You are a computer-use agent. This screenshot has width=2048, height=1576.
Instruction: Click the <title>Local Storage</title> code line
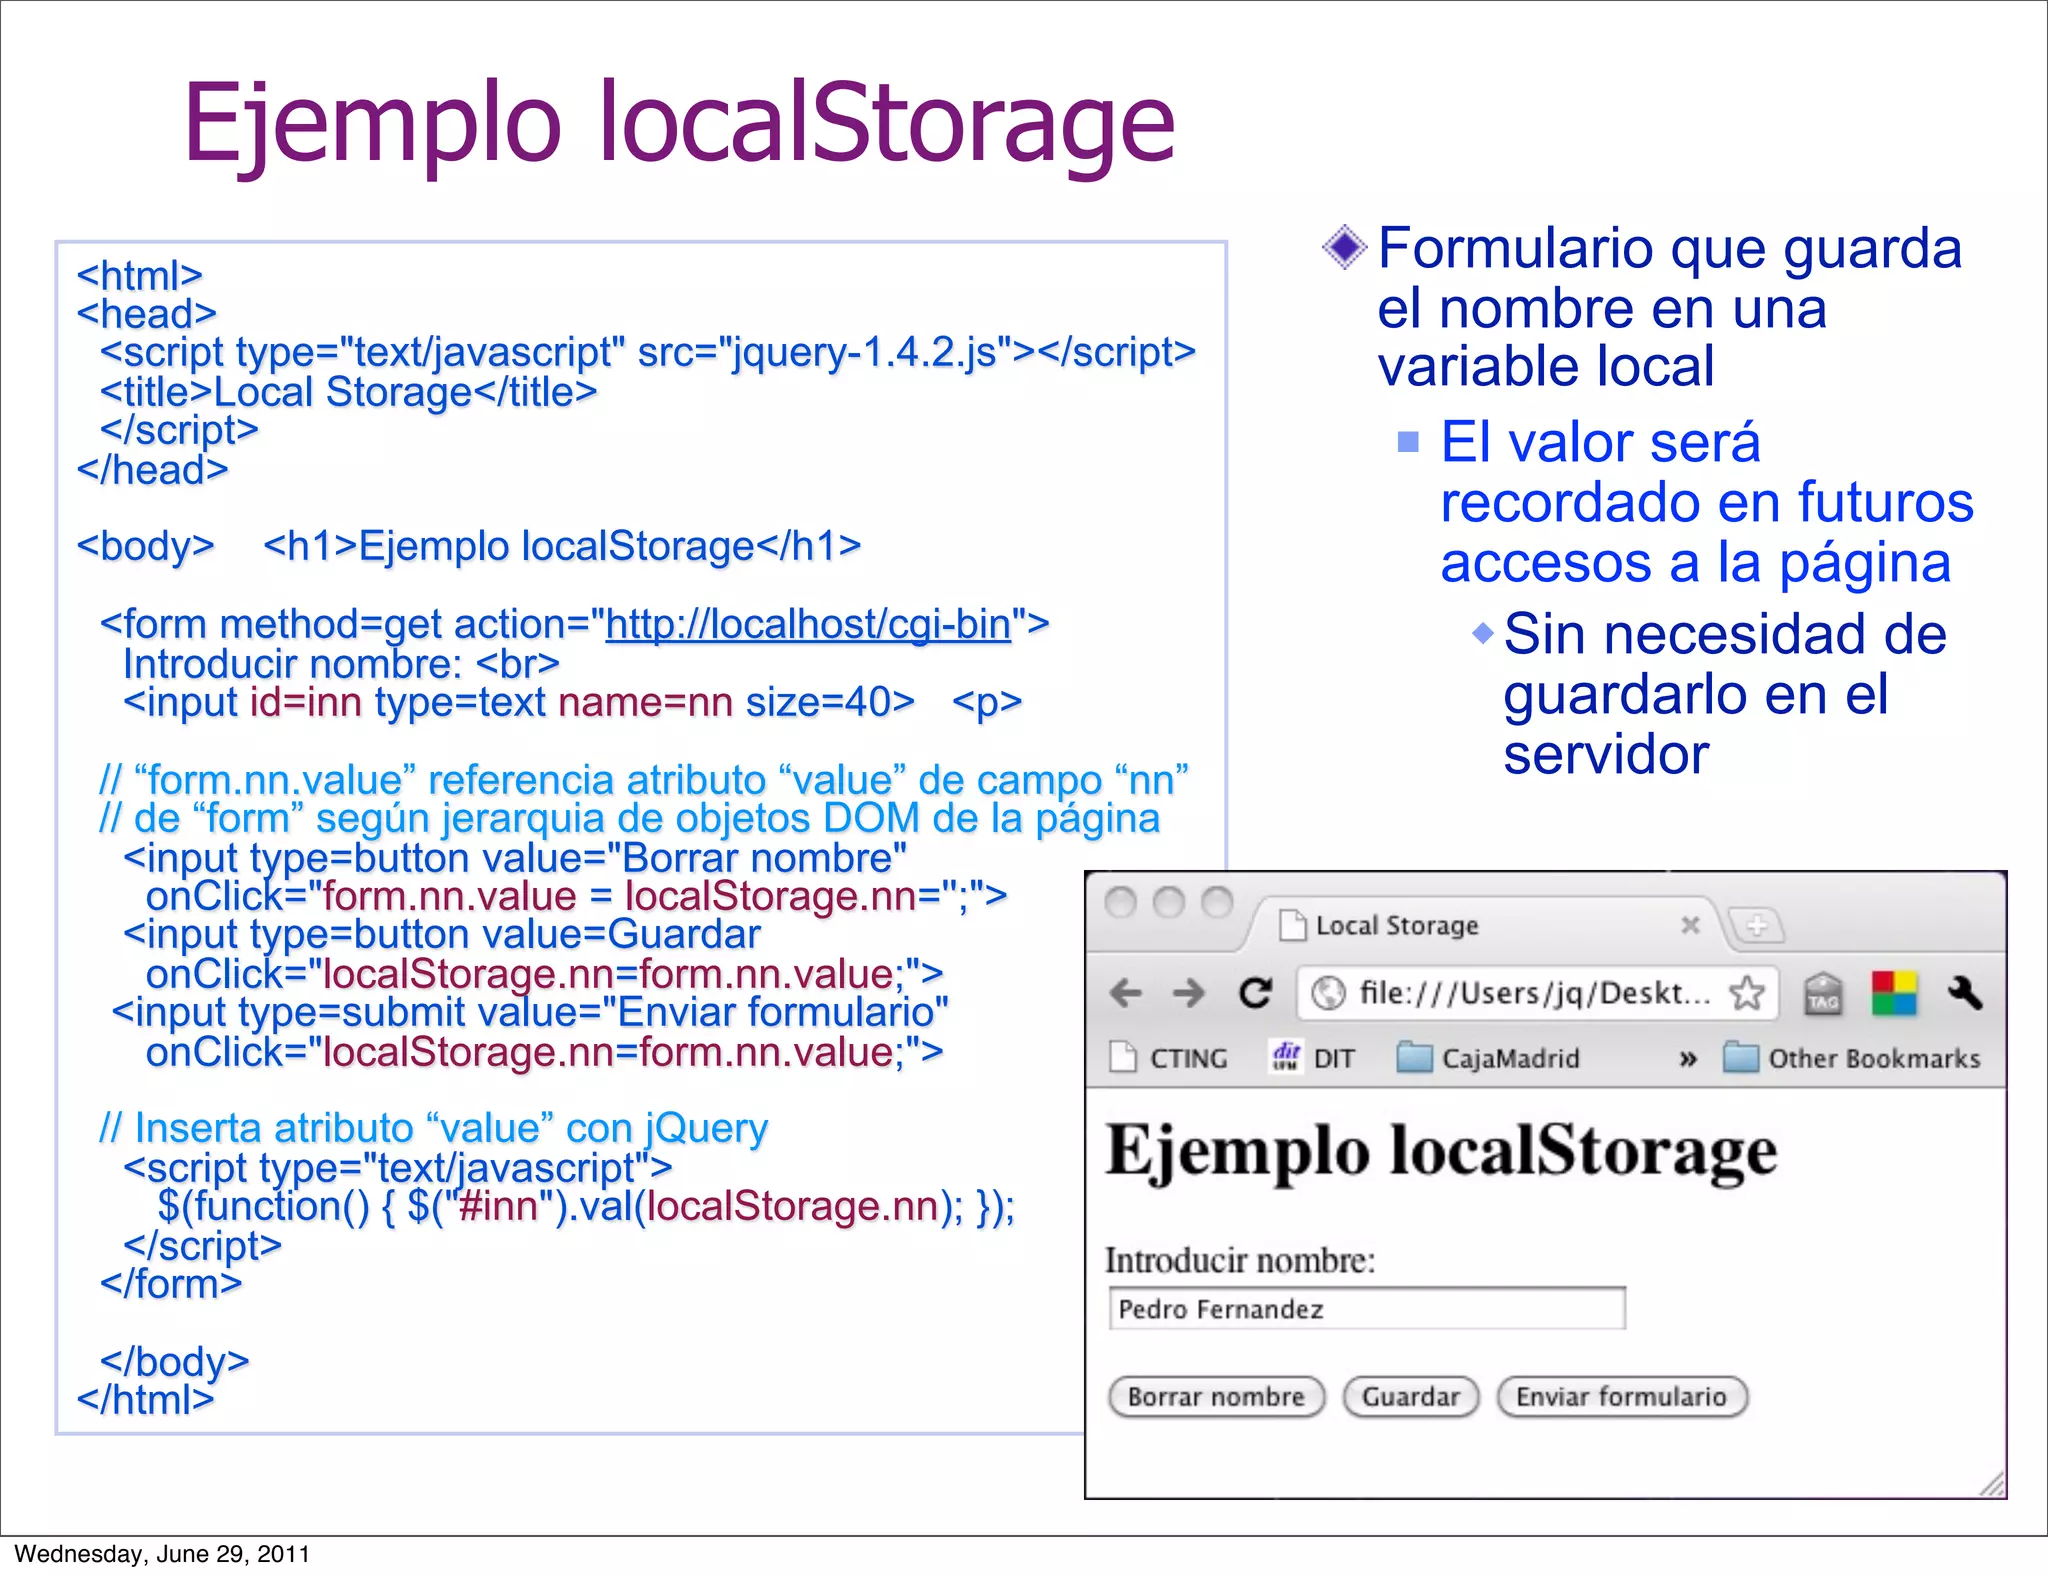[x=348, y=392]
